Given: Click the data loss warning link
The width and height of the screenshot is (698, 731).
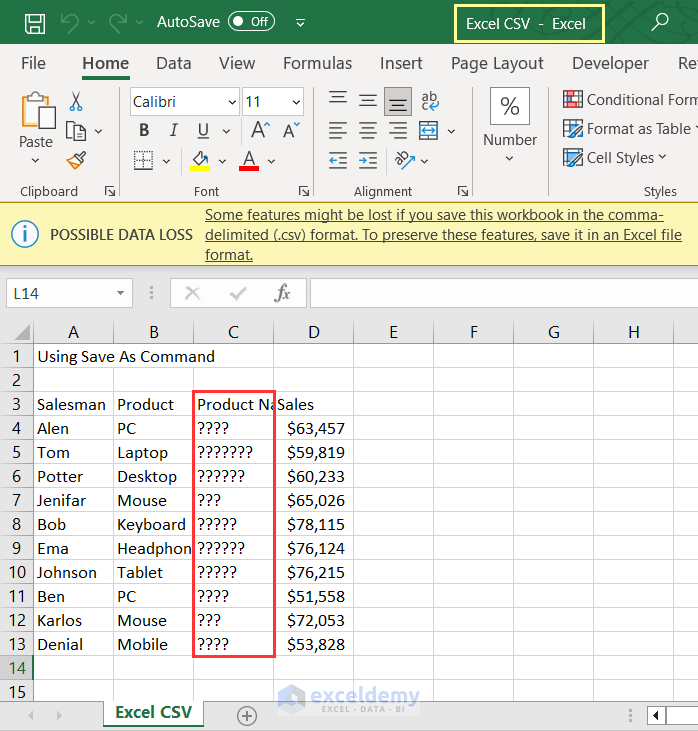Looking at the screenshot, I should tap(443, 235).
